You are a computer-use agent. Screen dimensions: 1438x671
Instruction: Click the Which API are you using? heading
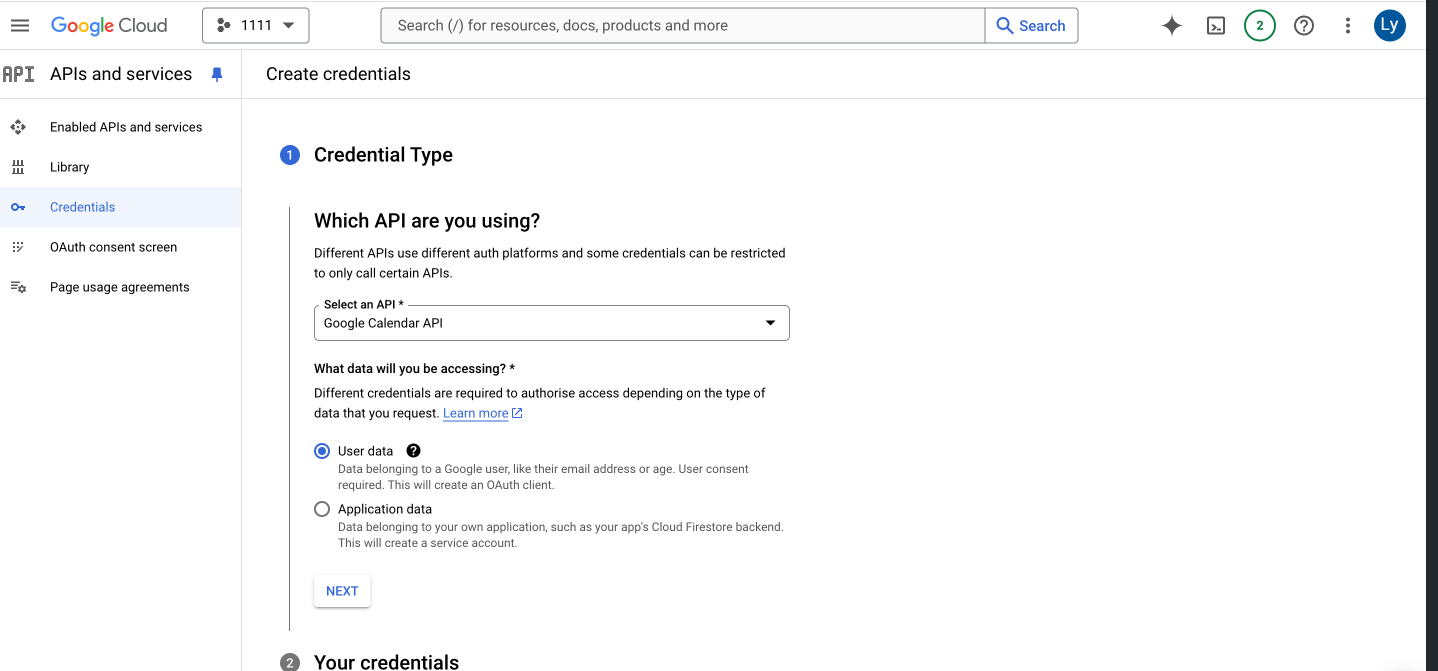click(427, 221)
